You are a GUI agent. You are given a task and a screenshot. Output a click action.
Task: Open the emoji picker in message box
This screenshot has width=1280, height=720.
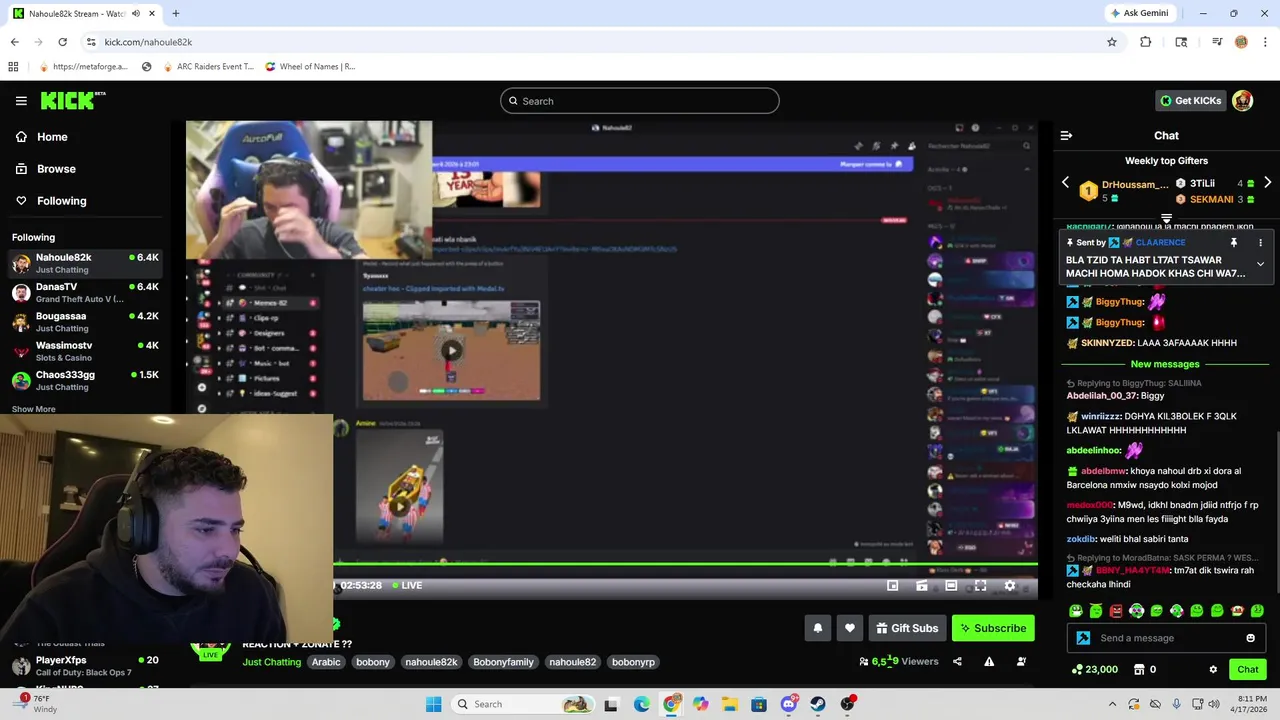point(1250,638)
